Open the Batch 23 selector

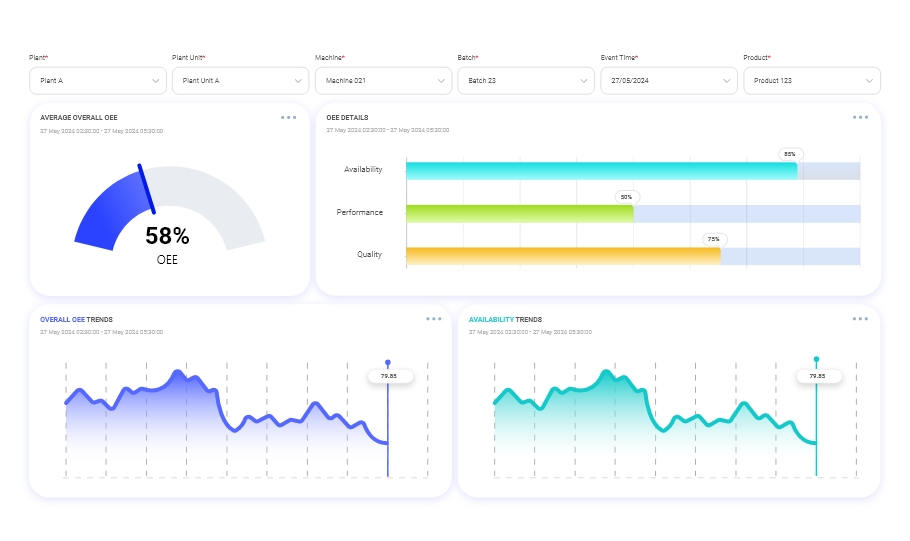coord(526,80)
